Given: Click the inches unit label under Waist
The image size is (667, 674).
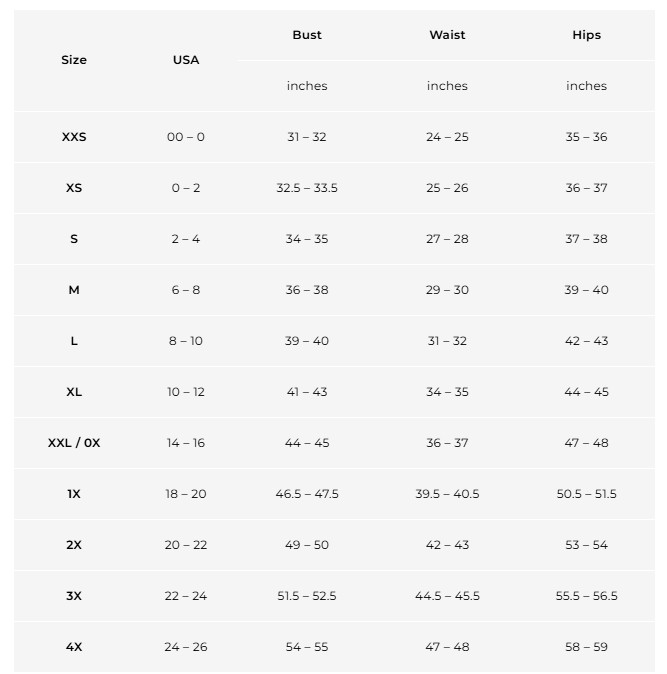Looking at the screenshot, I should tap(447, 86).
